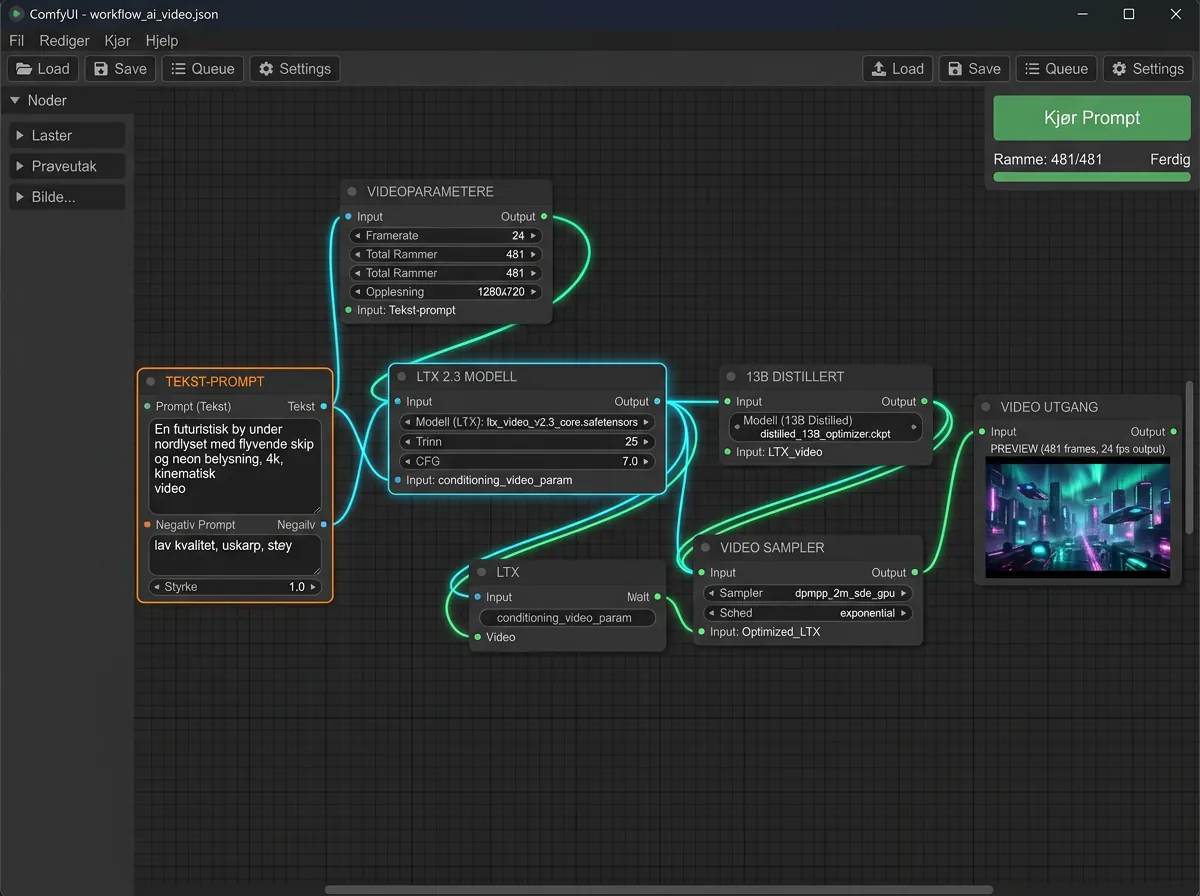Open the Modell (LTX) safetensors dropdown
The width and height of the screenshot is (1200, 896).
coord(527,421)
